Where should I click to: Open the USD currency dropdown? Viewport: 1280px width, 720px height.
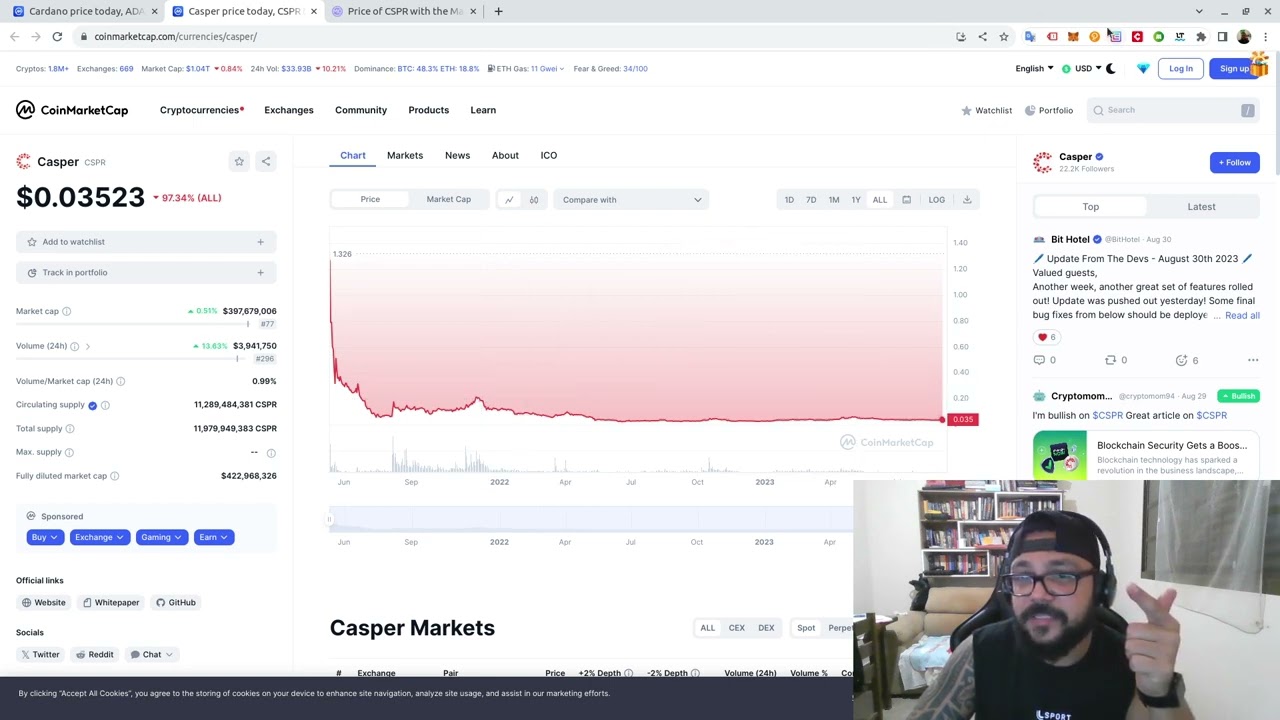(x=1082, y=69)
